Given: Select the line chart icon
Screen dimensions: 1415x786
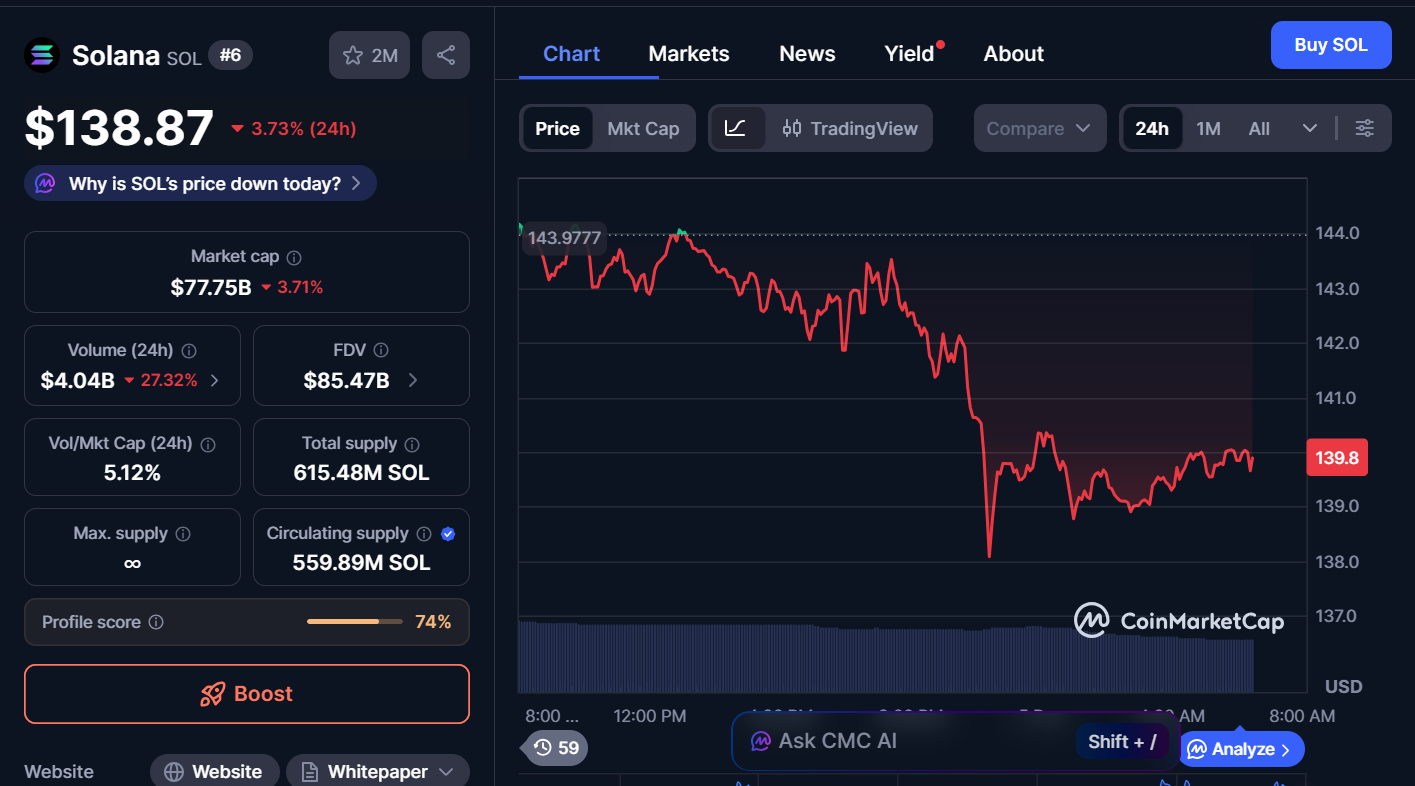Looking at the screenshot, I should tap(736, 128).
